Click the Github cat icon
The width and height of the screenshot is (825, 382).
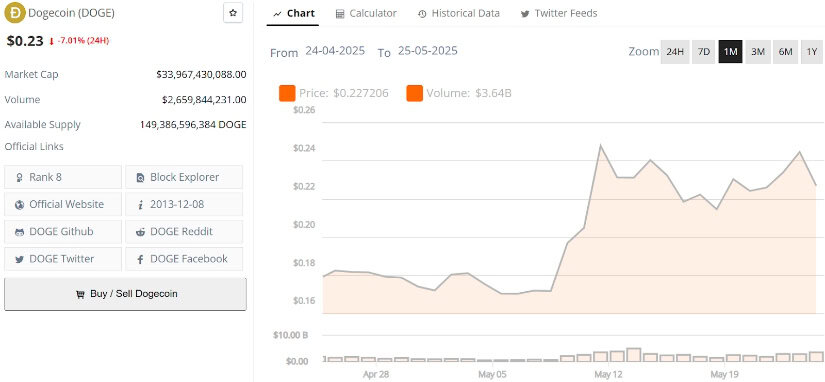[19, 232]
